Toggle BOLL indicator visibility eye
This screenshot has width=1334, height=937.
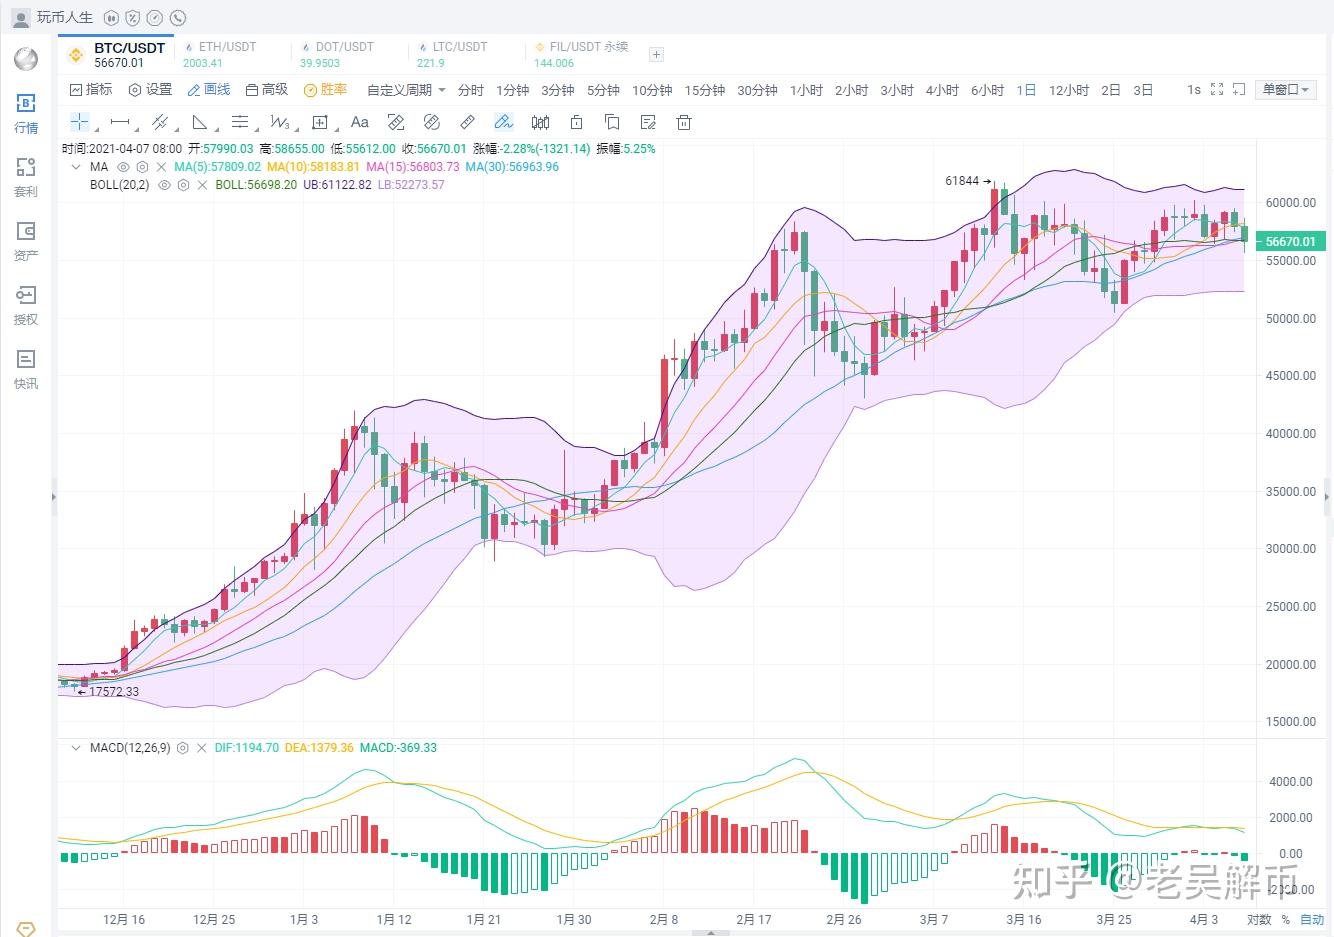point(164,185)
